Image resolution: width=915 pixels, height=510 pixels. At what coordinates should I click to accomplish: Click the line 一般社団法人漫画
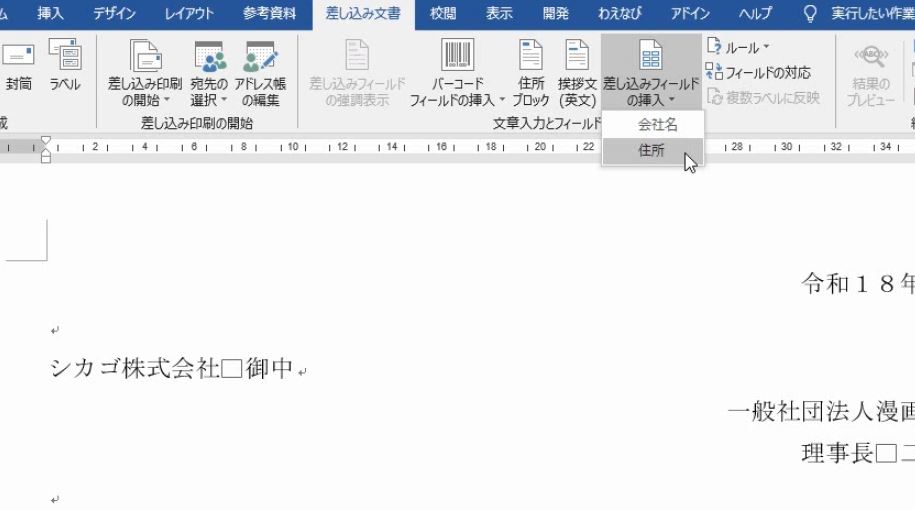[x=821, y=412]
